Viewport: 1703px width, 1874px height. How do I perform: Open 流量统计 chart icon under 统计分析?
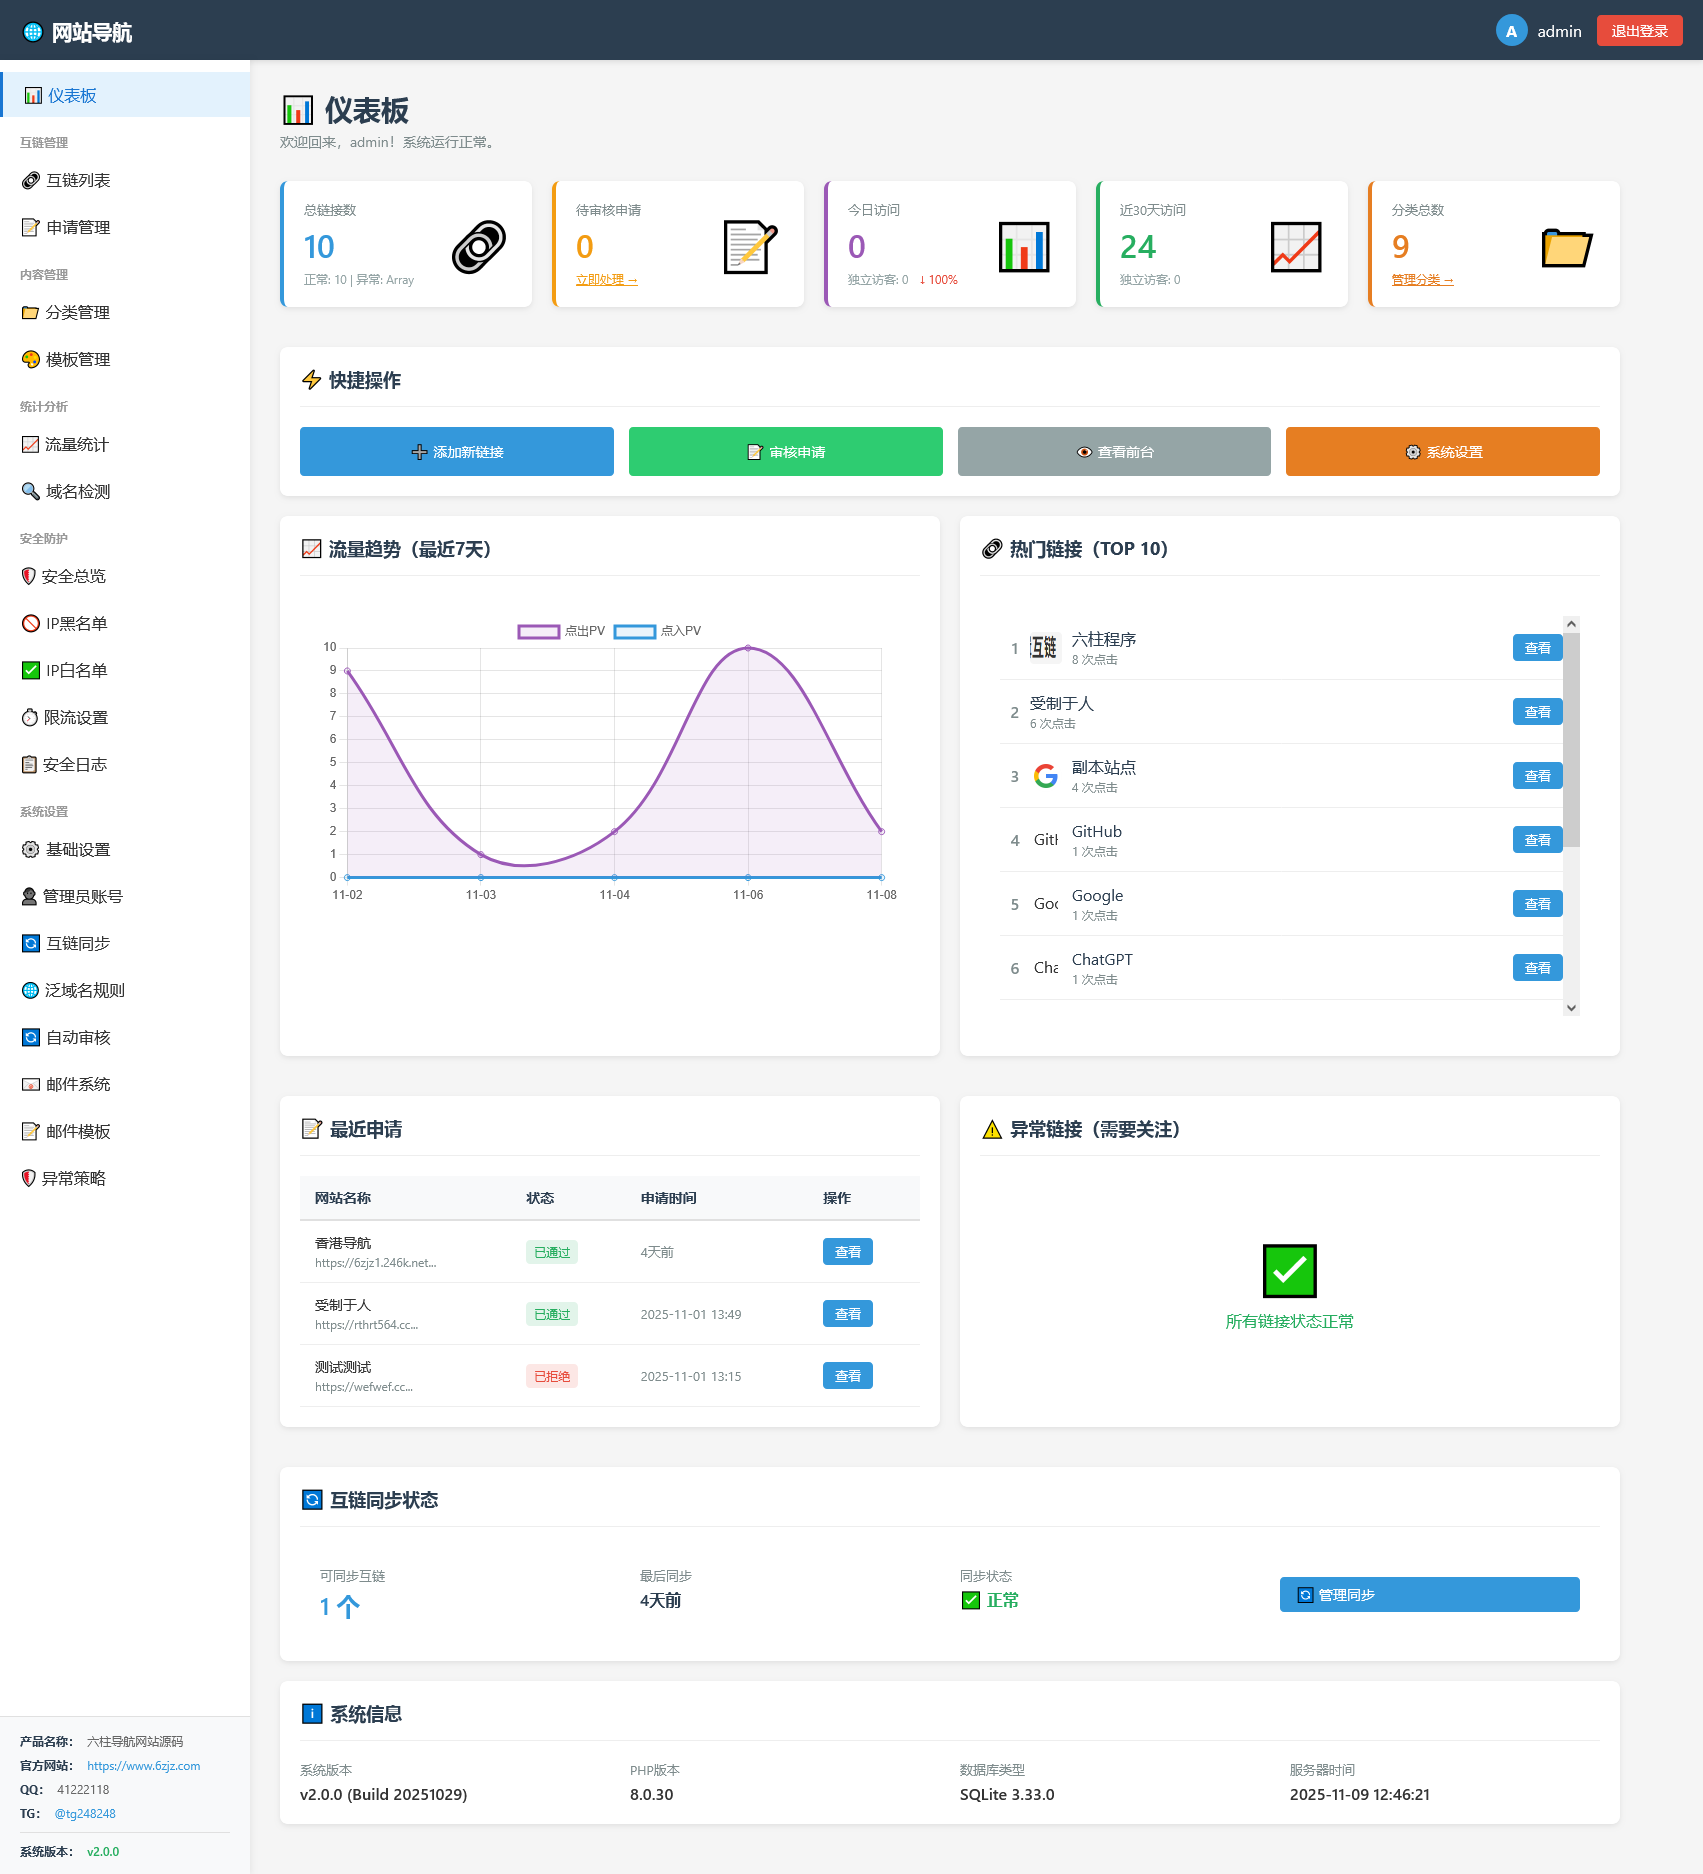30,444
